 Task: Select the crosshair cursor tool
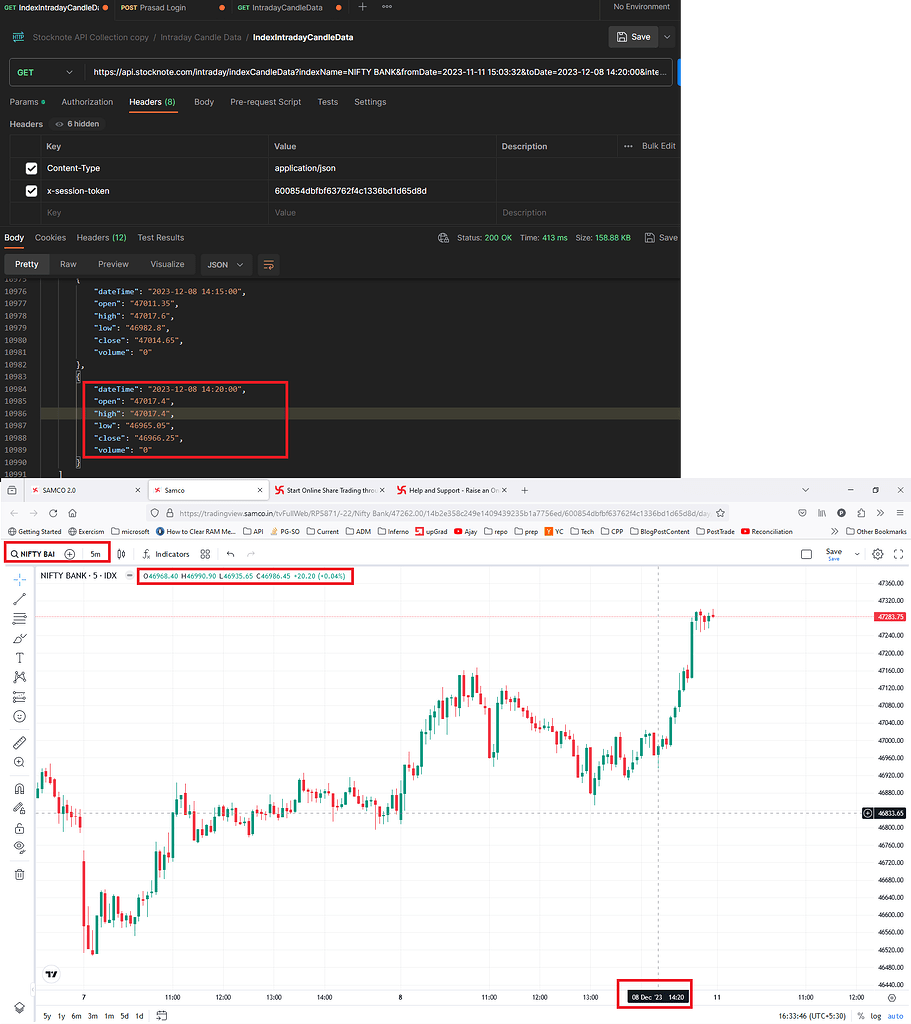click(19, 578)
